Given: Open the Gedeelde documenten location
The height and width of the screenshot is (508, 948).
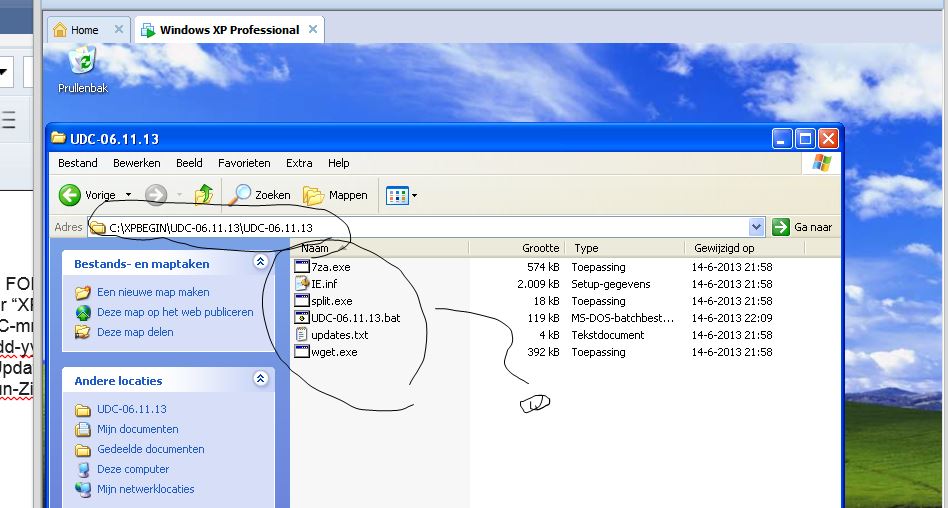Looking at the screenshot, I should point(151,449).
